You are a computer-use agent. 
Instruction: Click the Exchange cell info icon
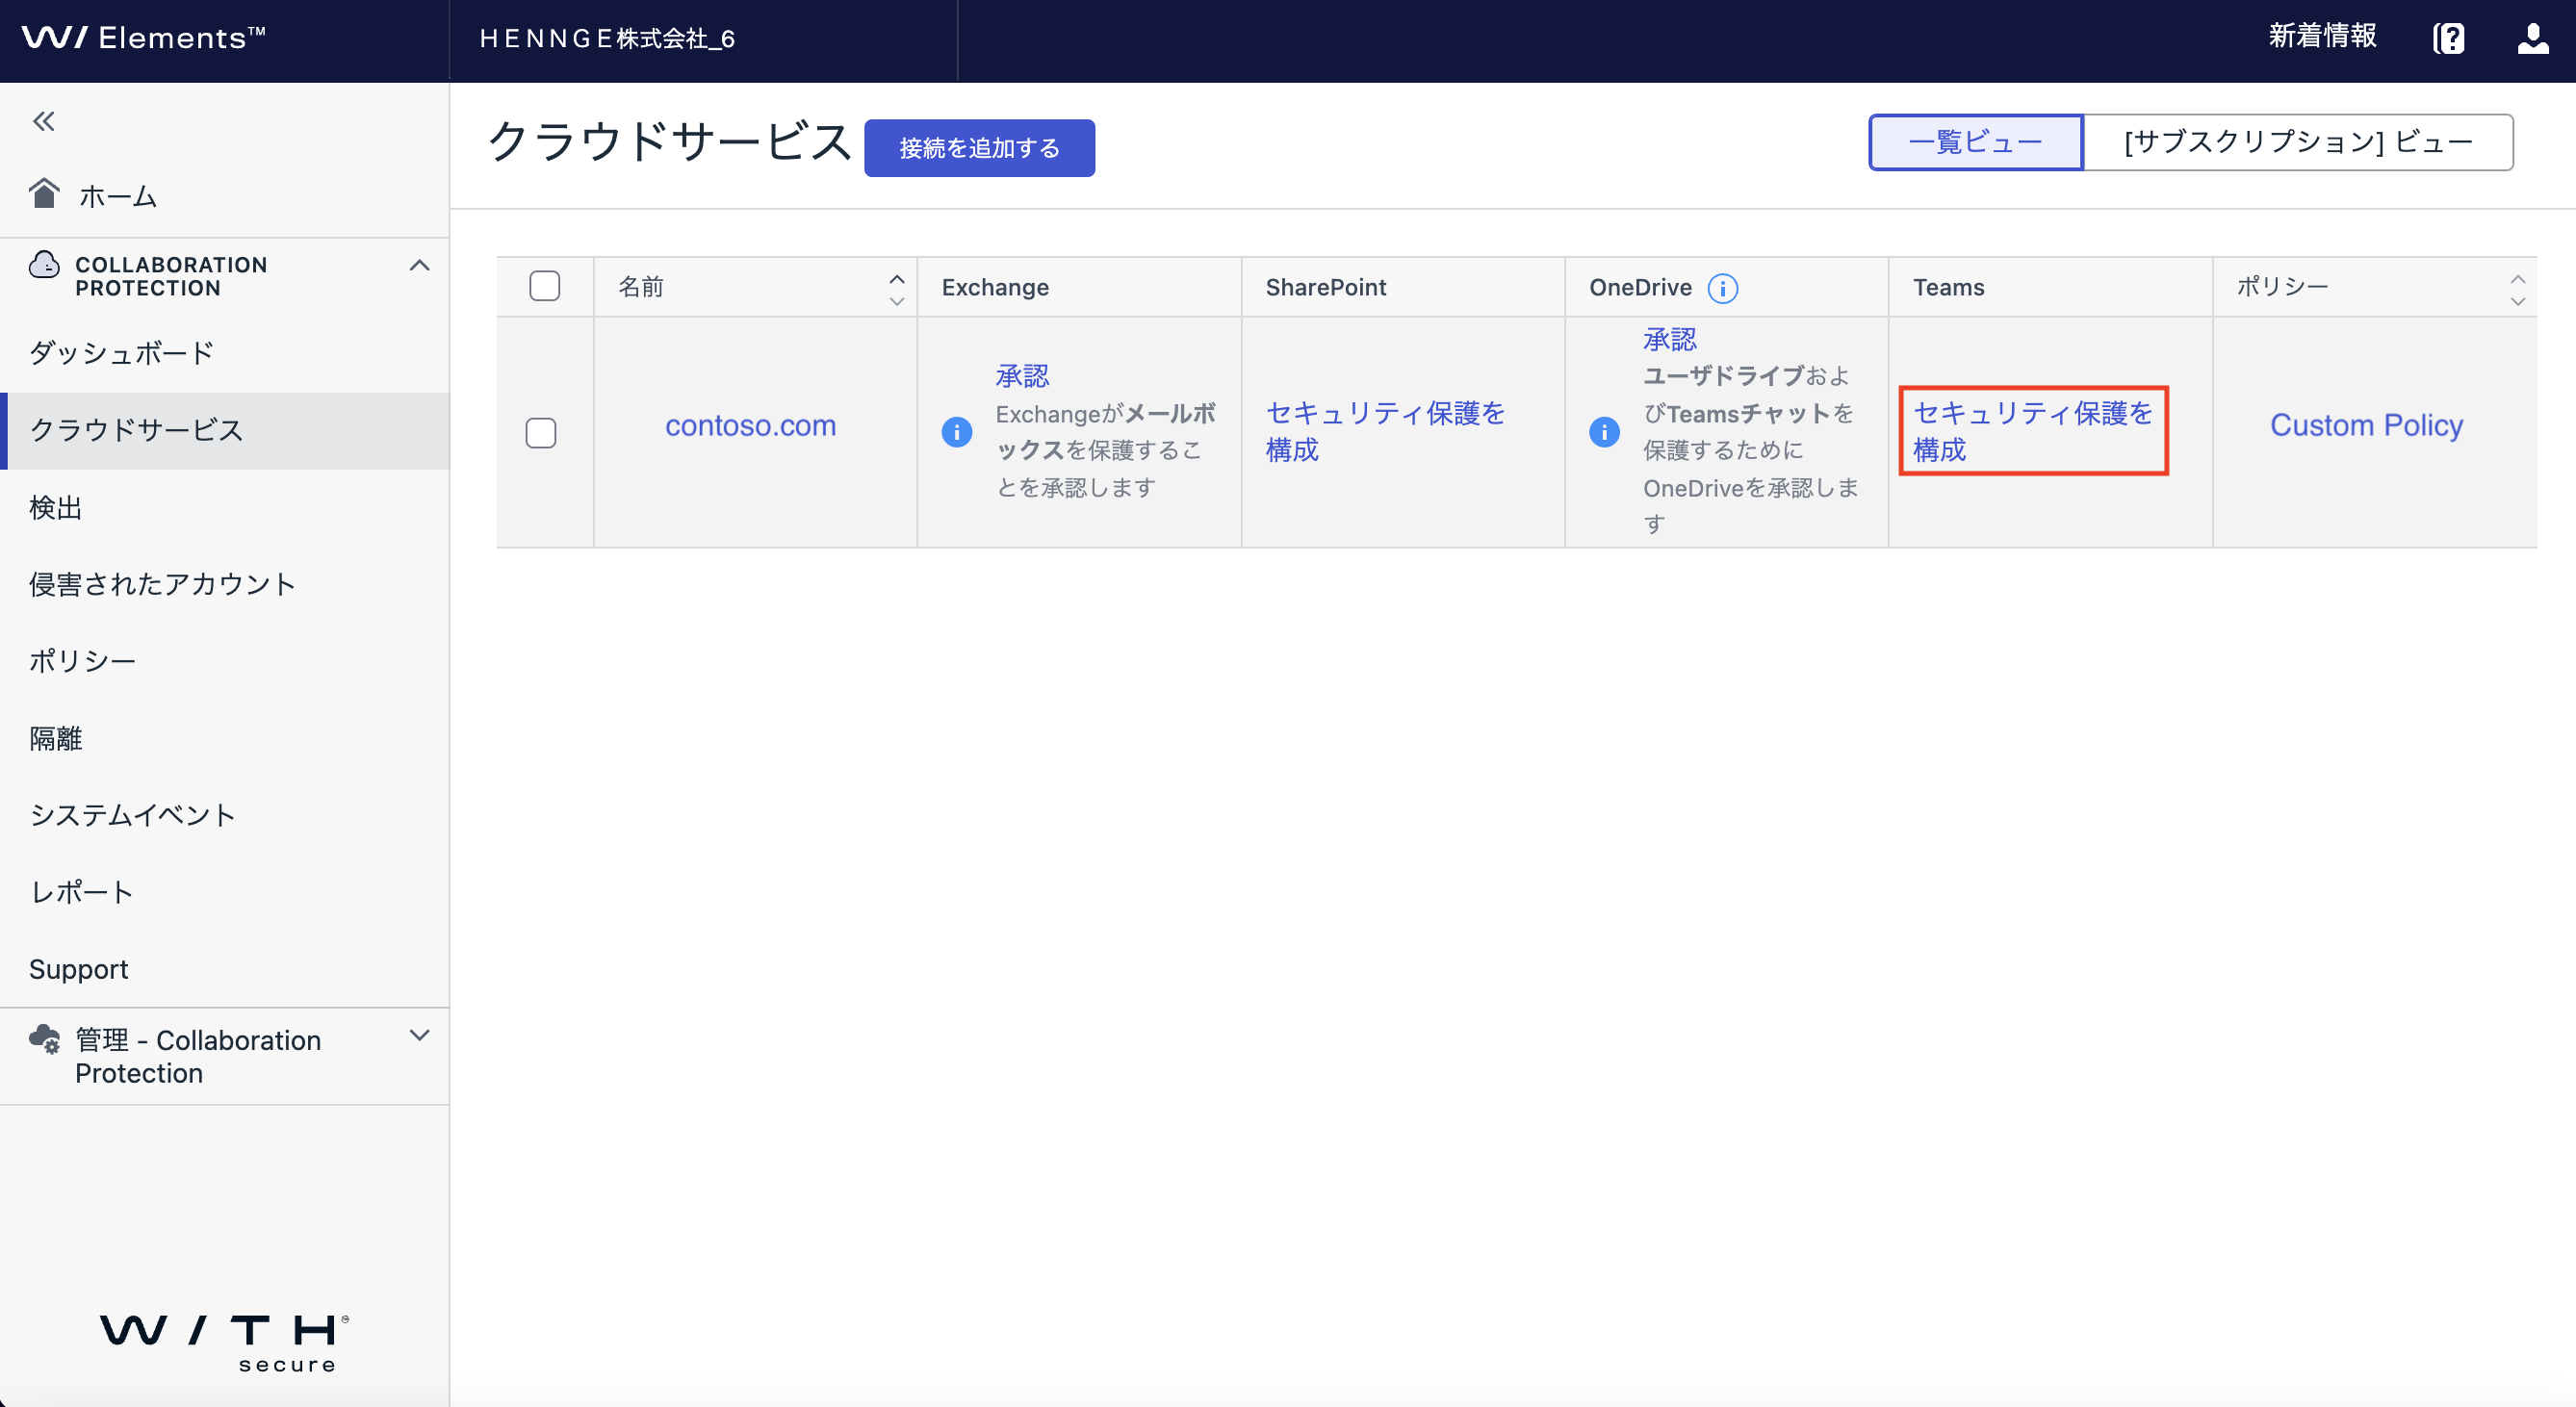(x=957, y=432)
